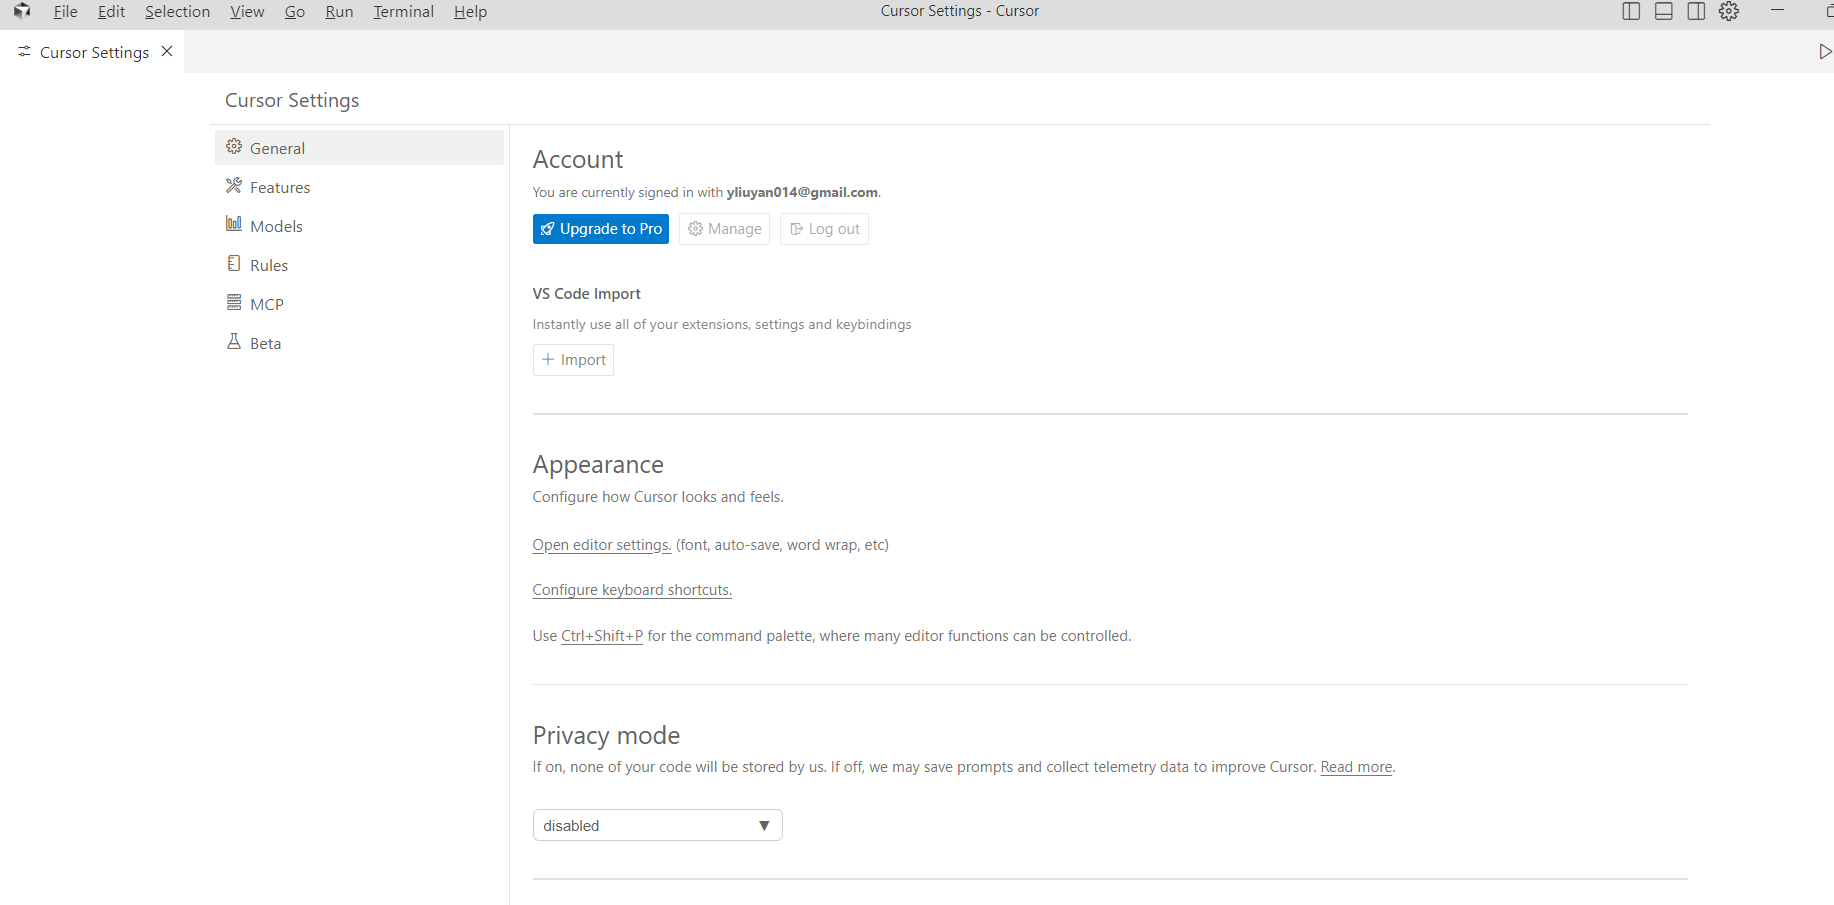
Task: Open the Terminal menu
Action: point(404,12)
